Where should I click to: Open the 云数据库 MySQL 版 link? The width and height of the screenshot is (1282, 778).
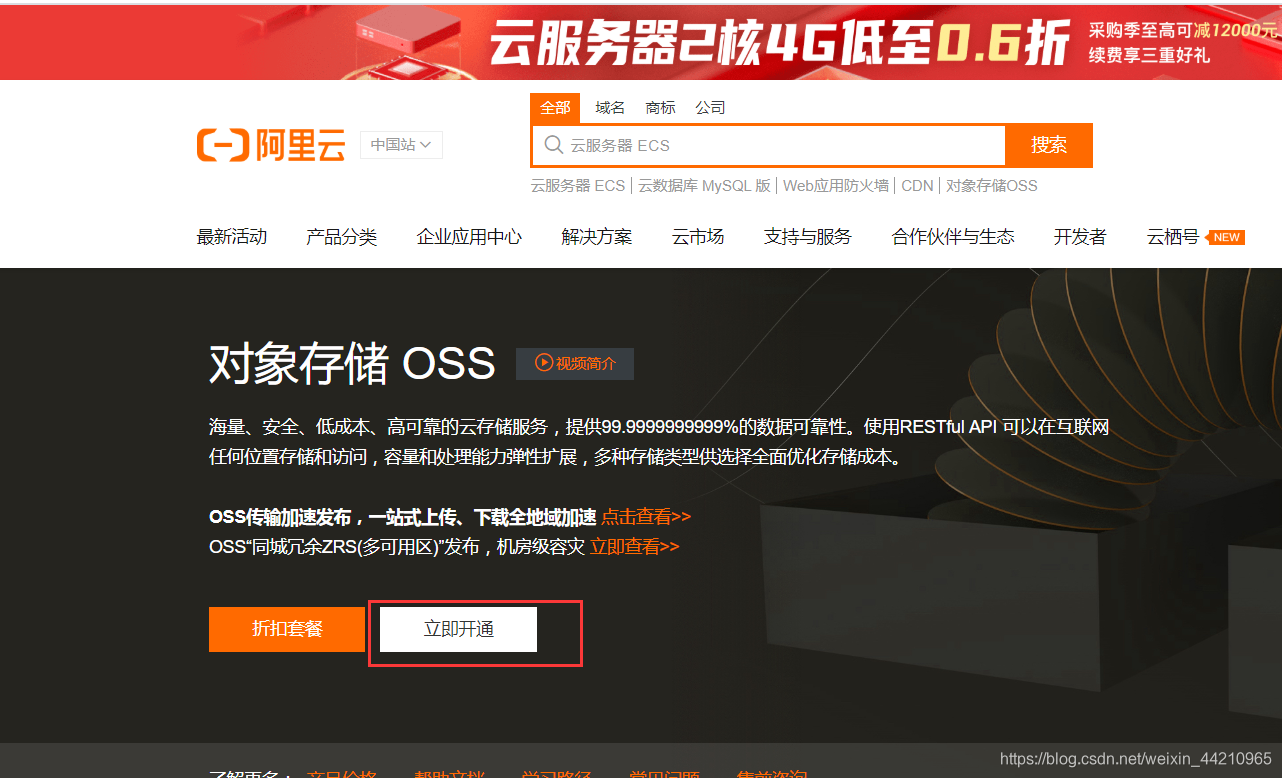704,186
